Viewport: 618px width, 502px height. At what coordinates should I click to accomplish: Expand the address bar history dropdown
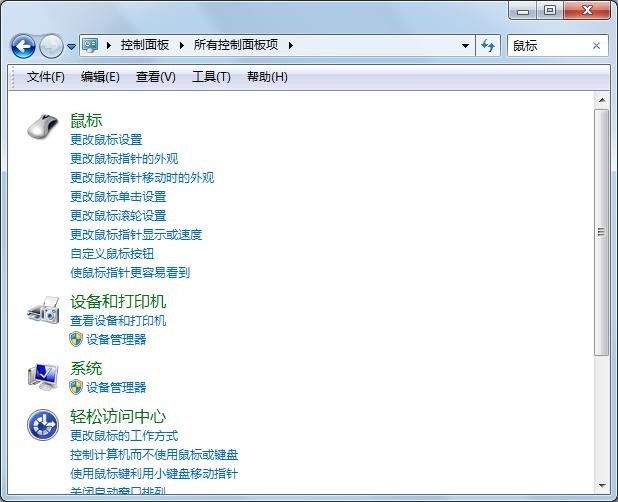click(x=465, y=46)
